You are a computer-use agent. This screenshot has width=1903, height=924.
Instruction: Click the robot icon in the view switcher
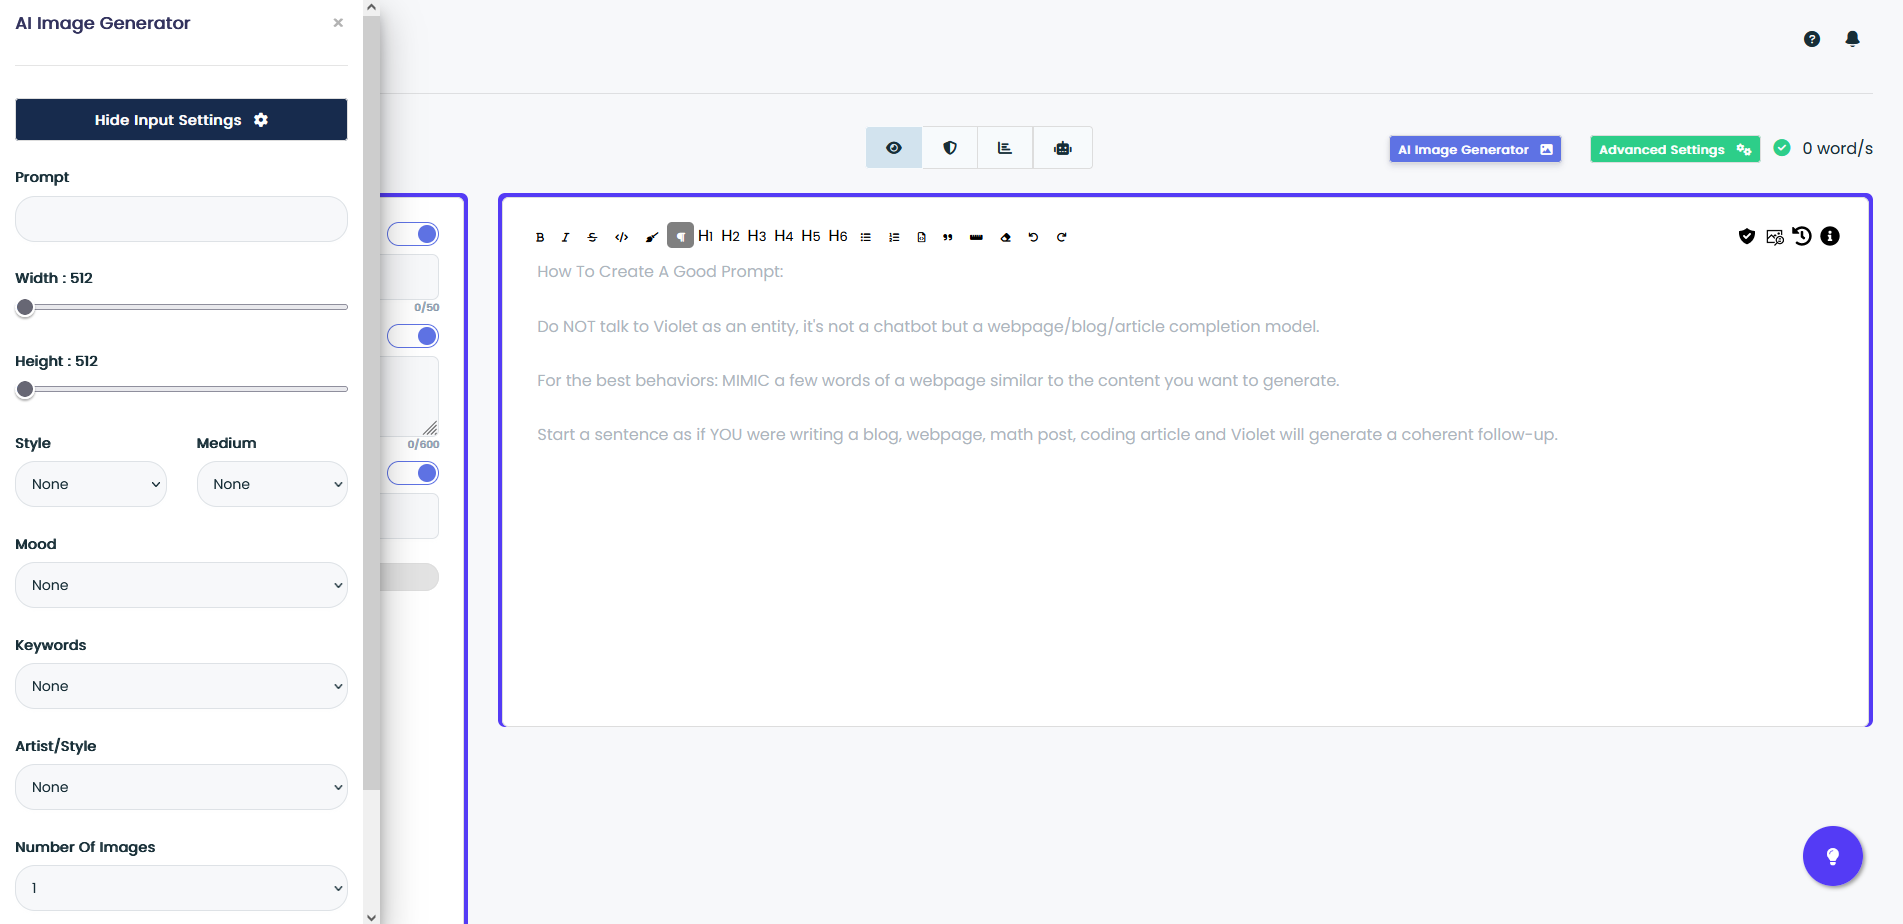click(x=1062, y=147)
